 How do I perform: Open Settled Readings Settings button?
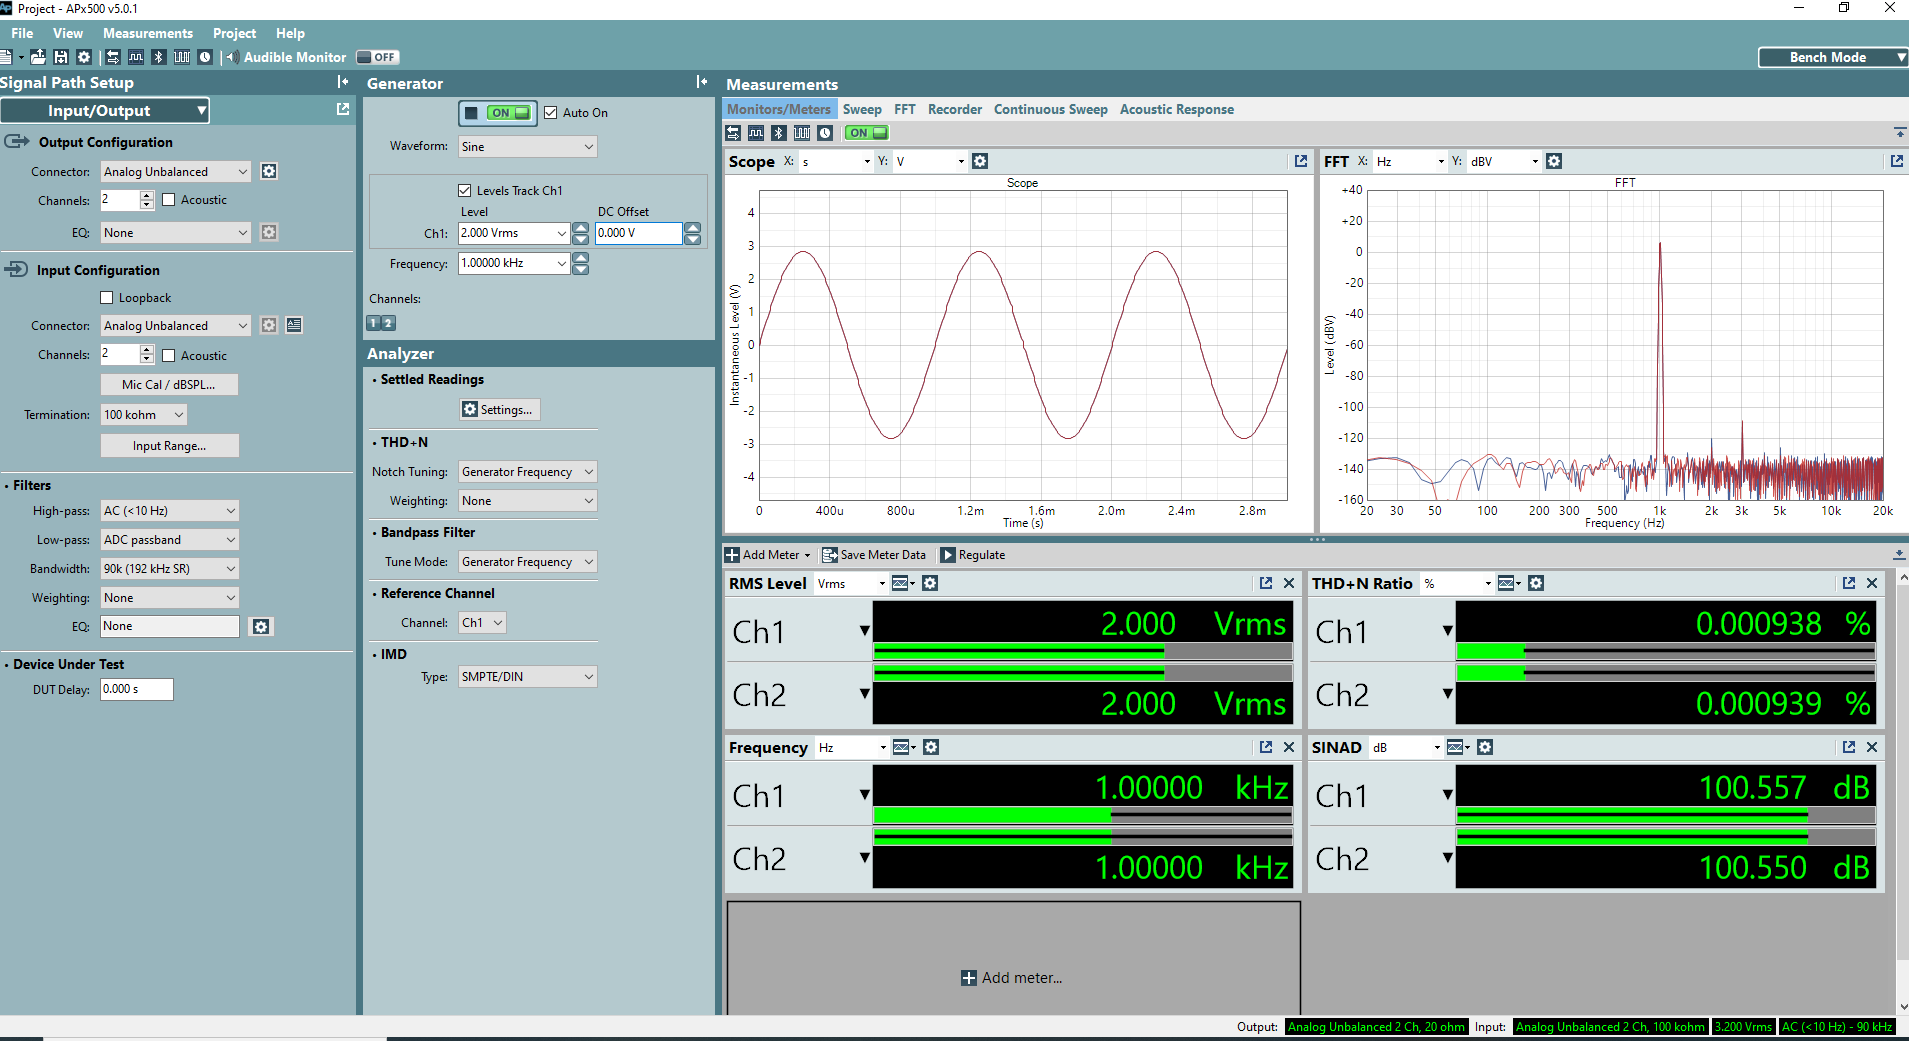click(x=499, y=409)
